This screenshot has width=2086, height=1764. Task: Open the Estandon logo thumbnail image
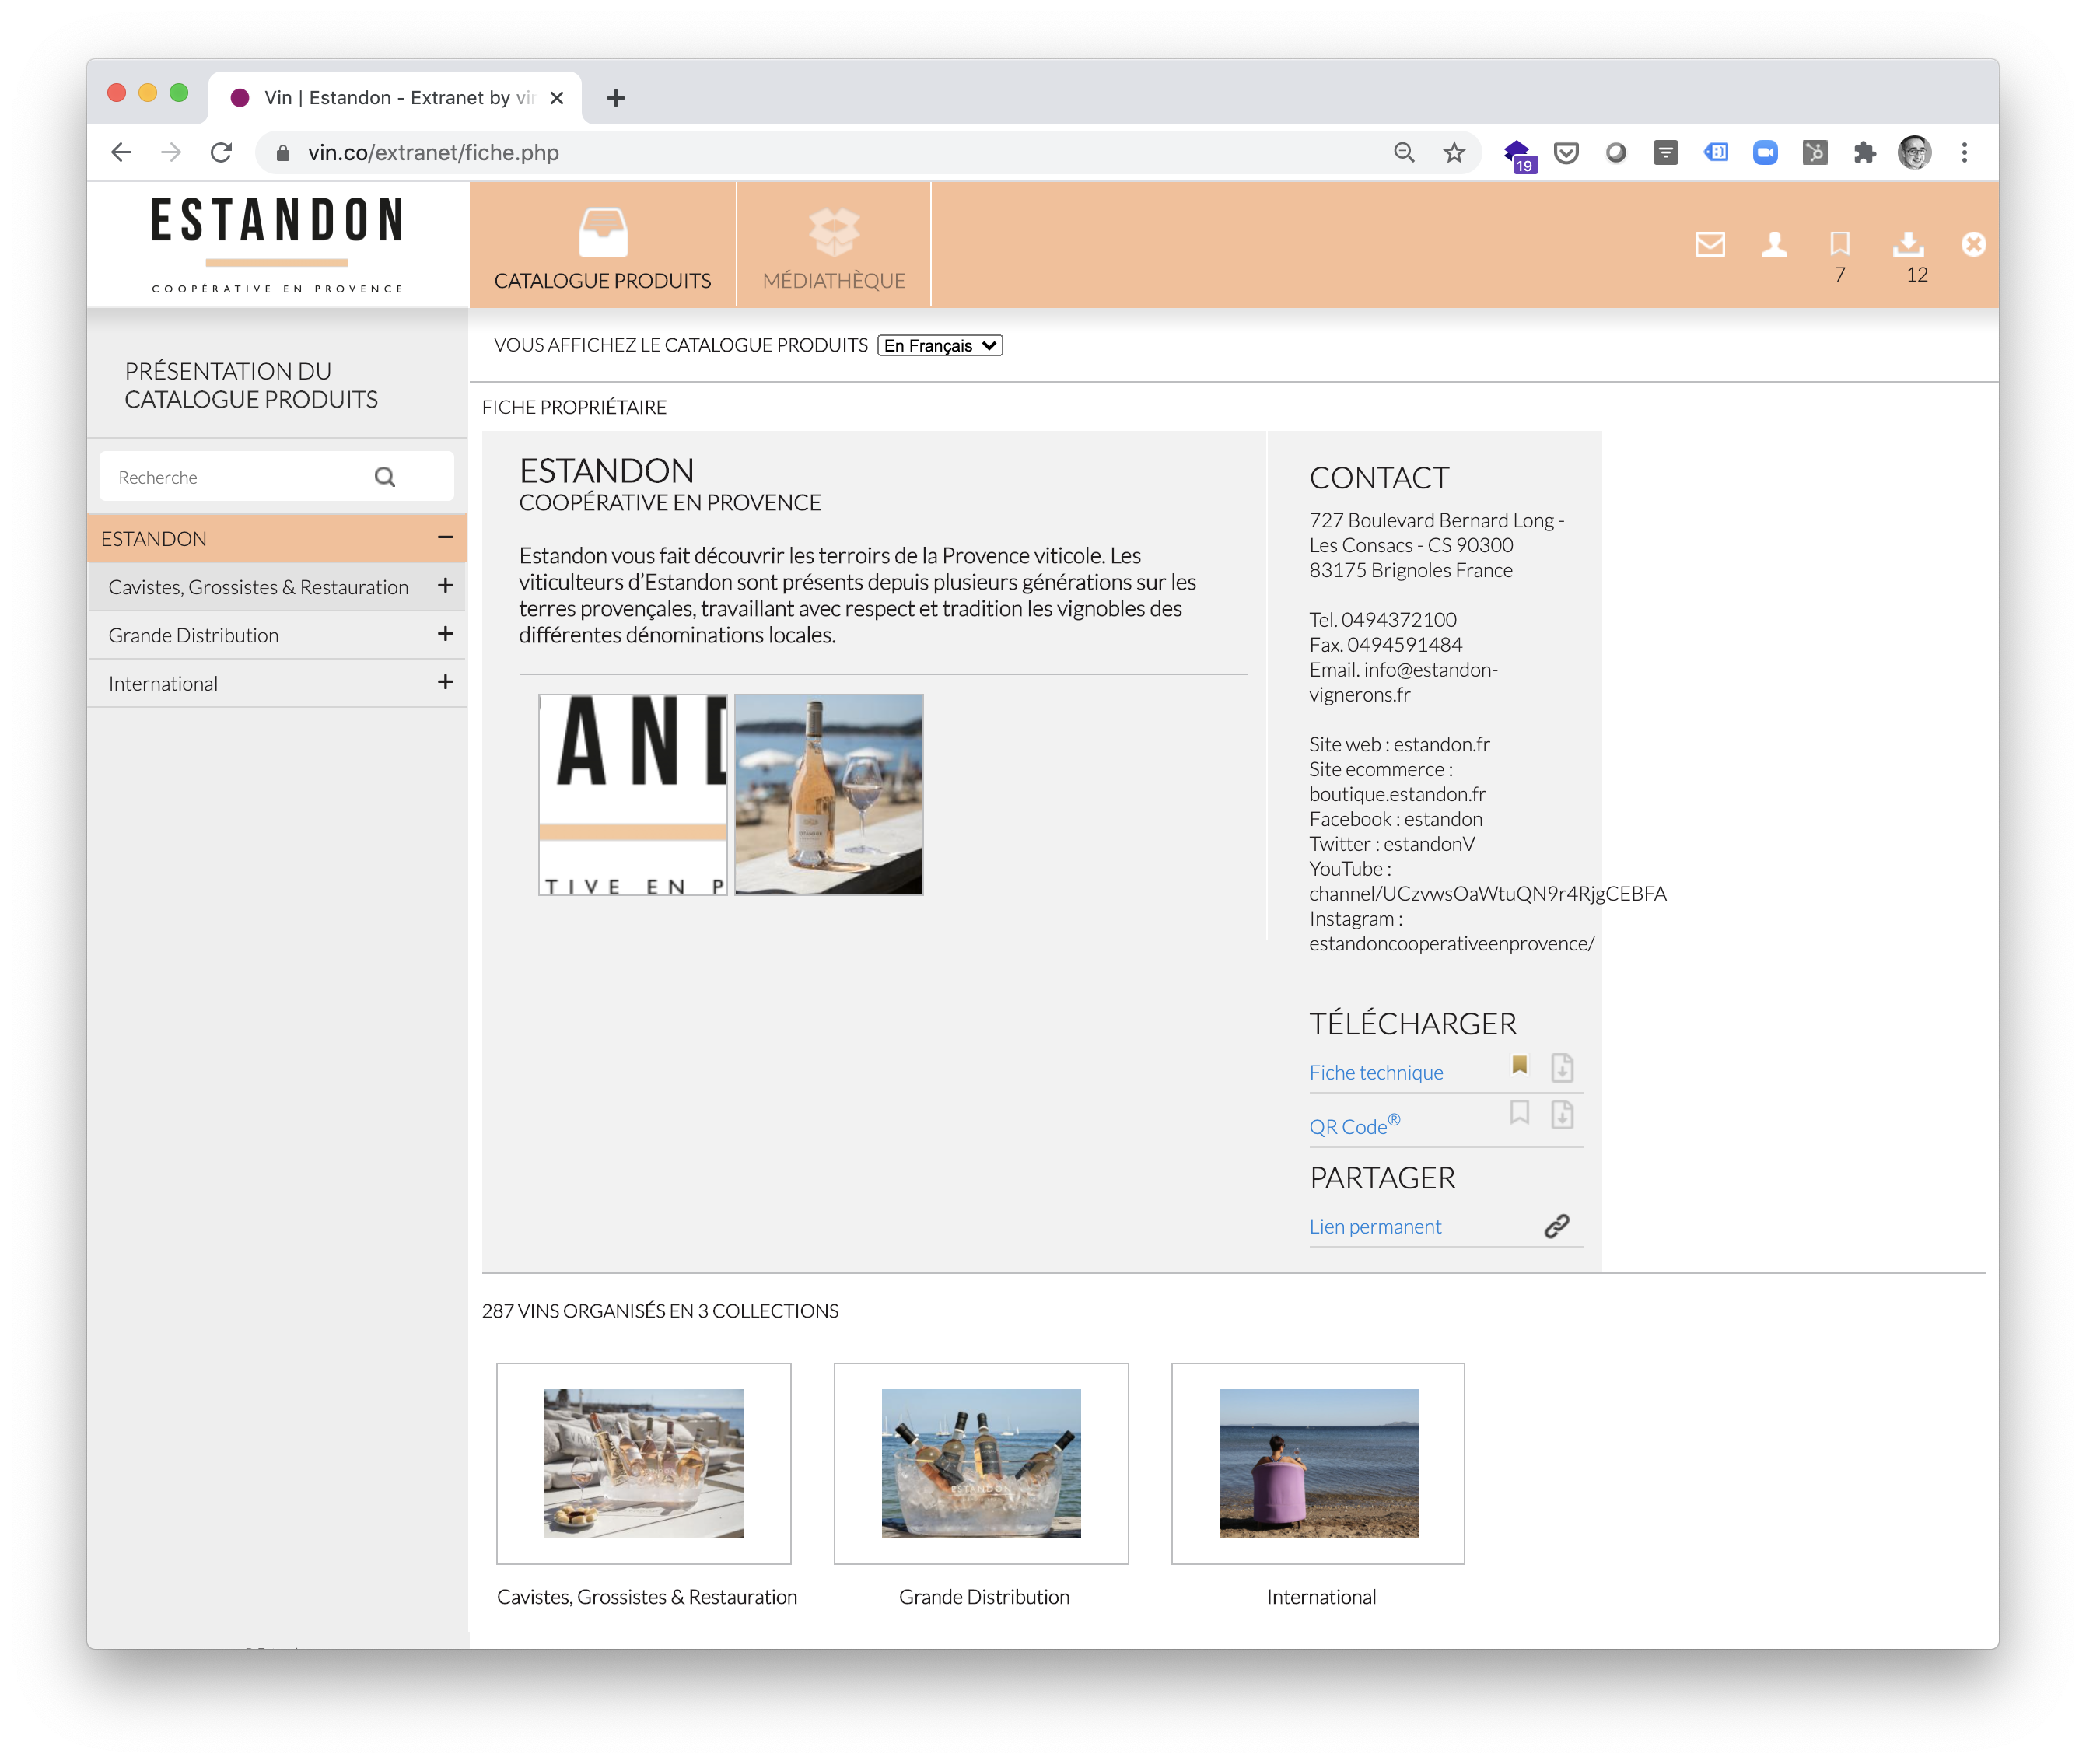(x=633, y=794)
